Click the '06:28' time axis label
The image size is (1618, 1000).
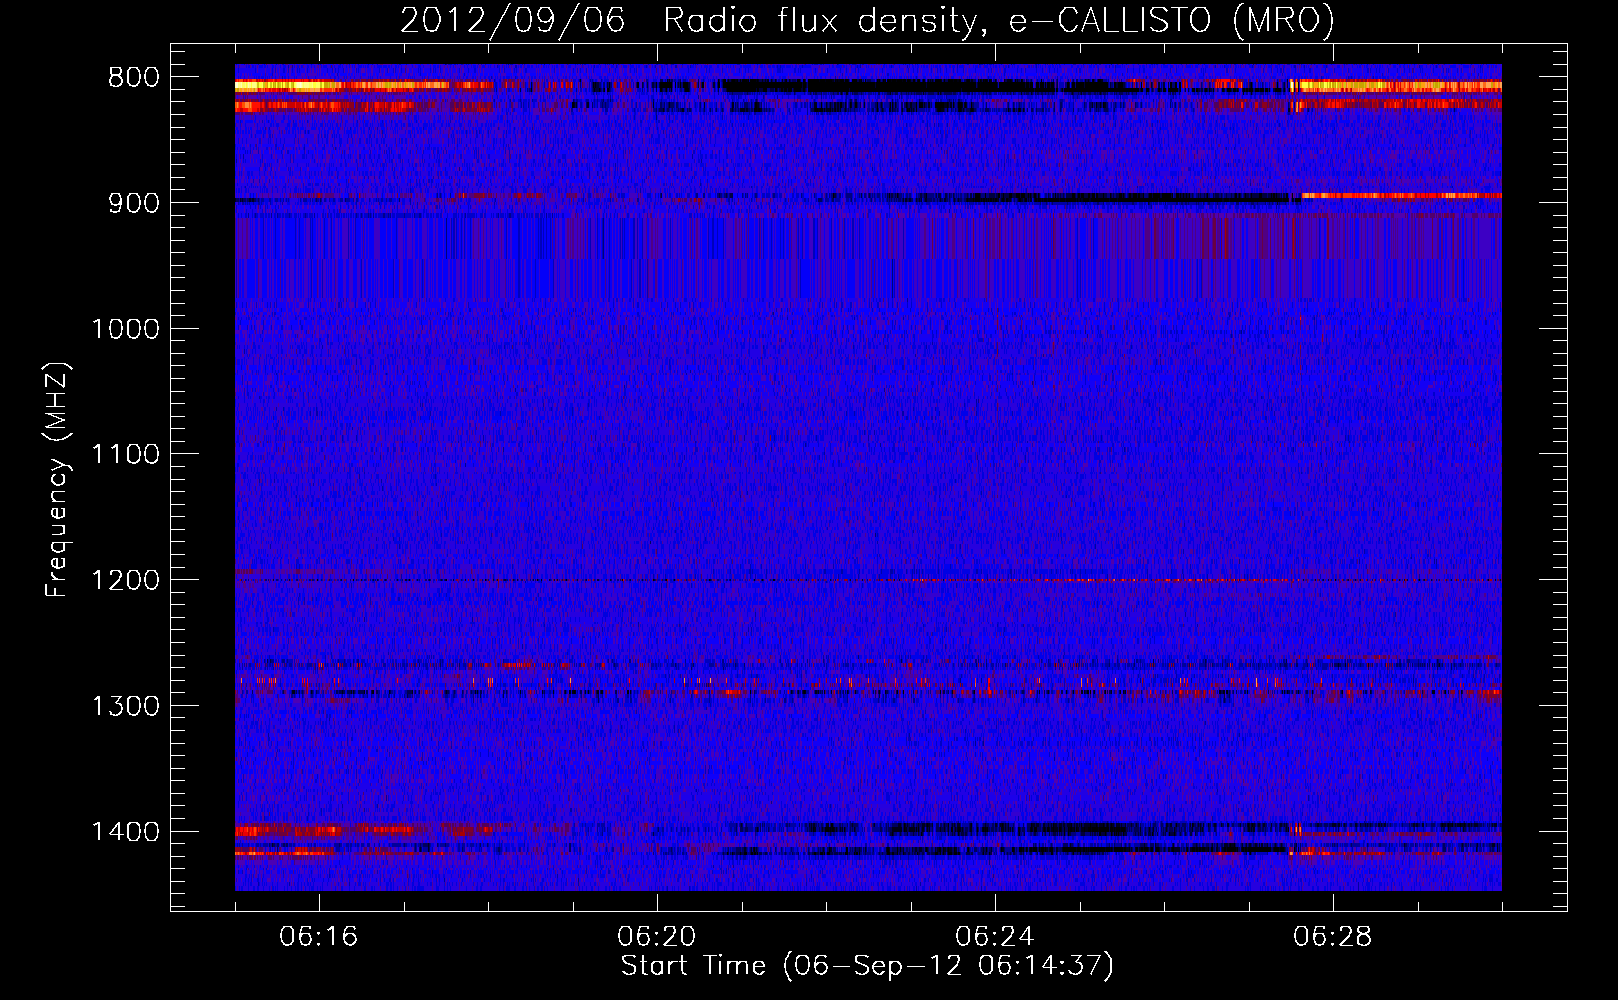coord(1333,937)
